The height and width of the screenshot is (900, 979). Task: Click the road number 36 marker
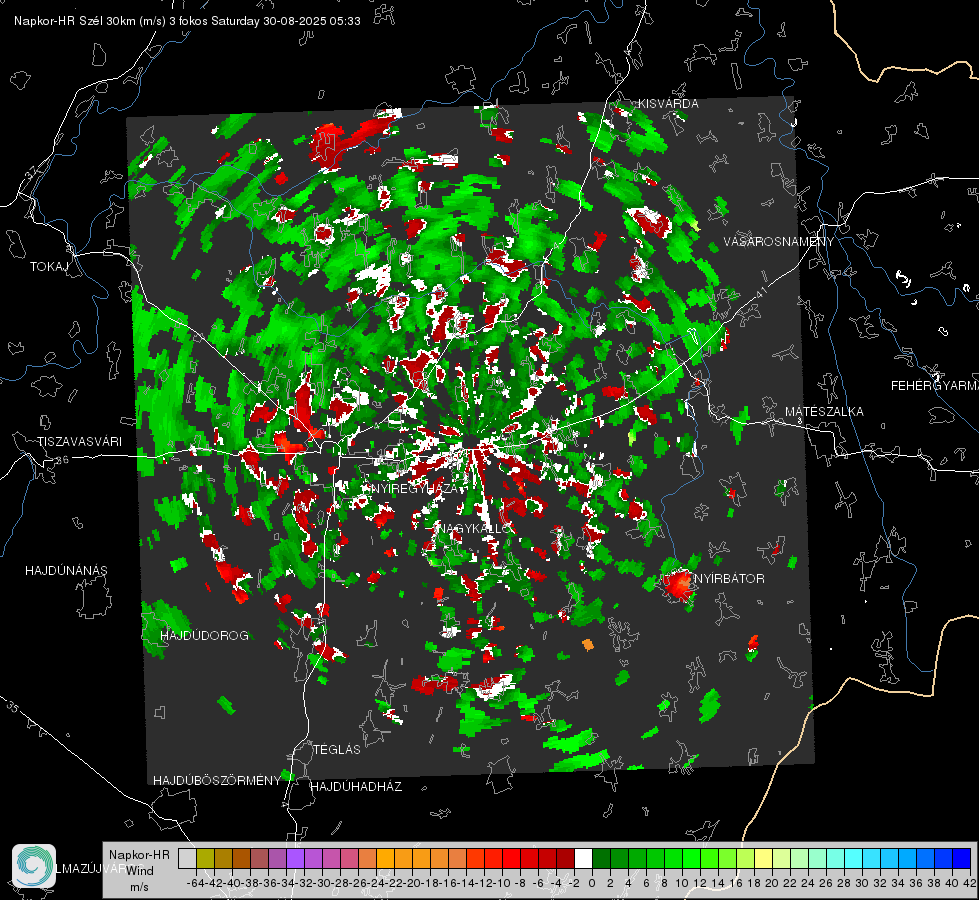coord(62,460)
